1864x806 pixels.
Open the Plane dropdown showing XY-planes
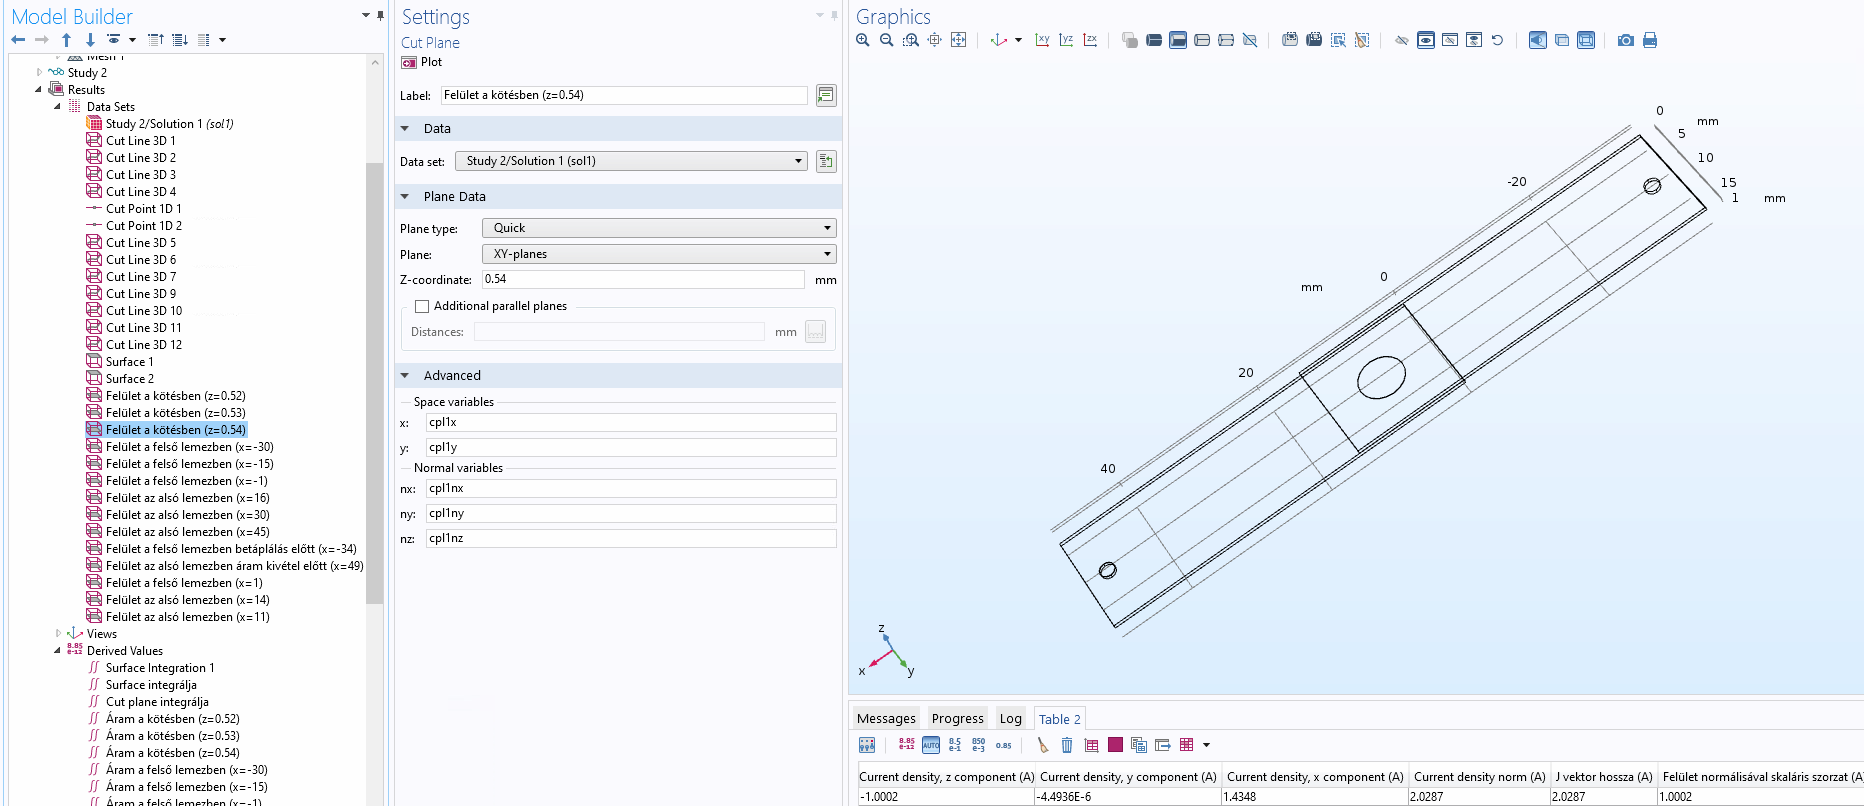point(659,254)
